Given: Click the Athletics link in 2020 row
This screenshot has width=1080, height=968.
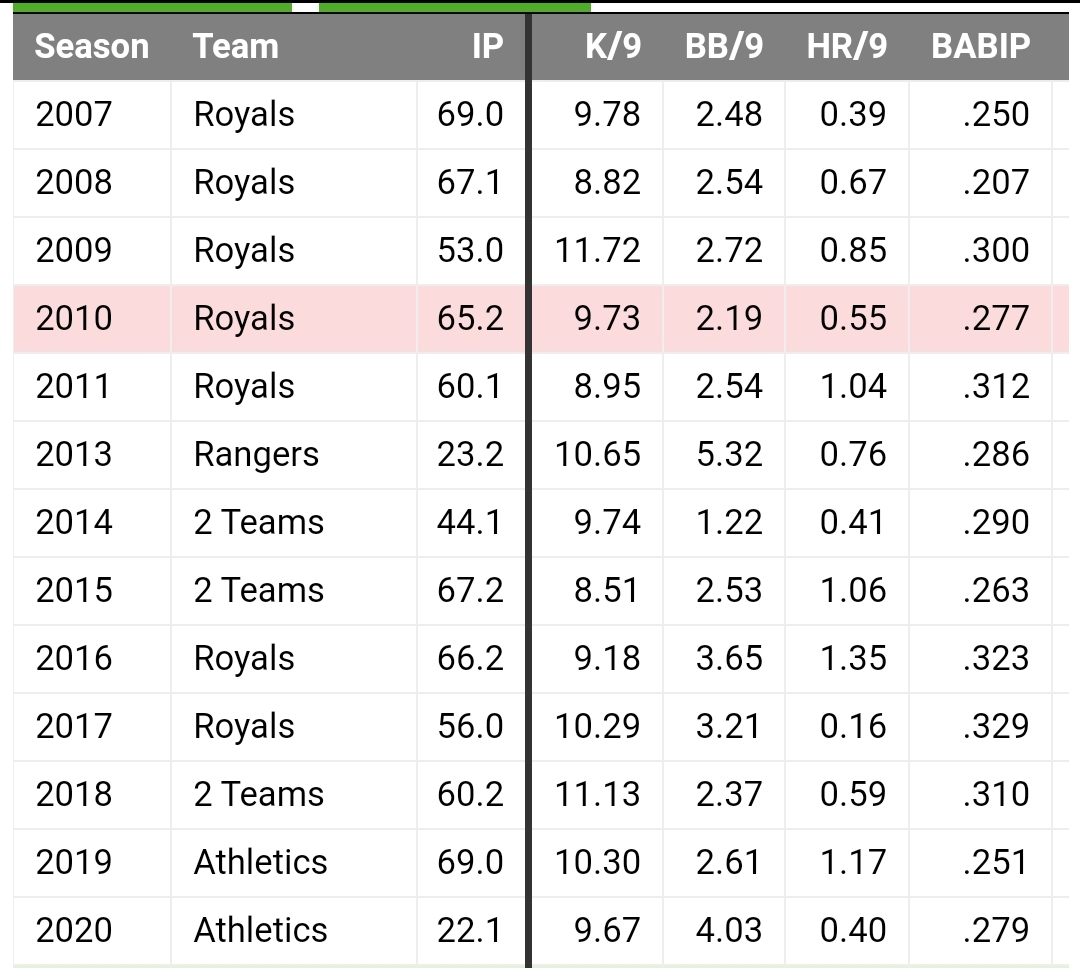Looking at the screenshot, I should (260, 931).
